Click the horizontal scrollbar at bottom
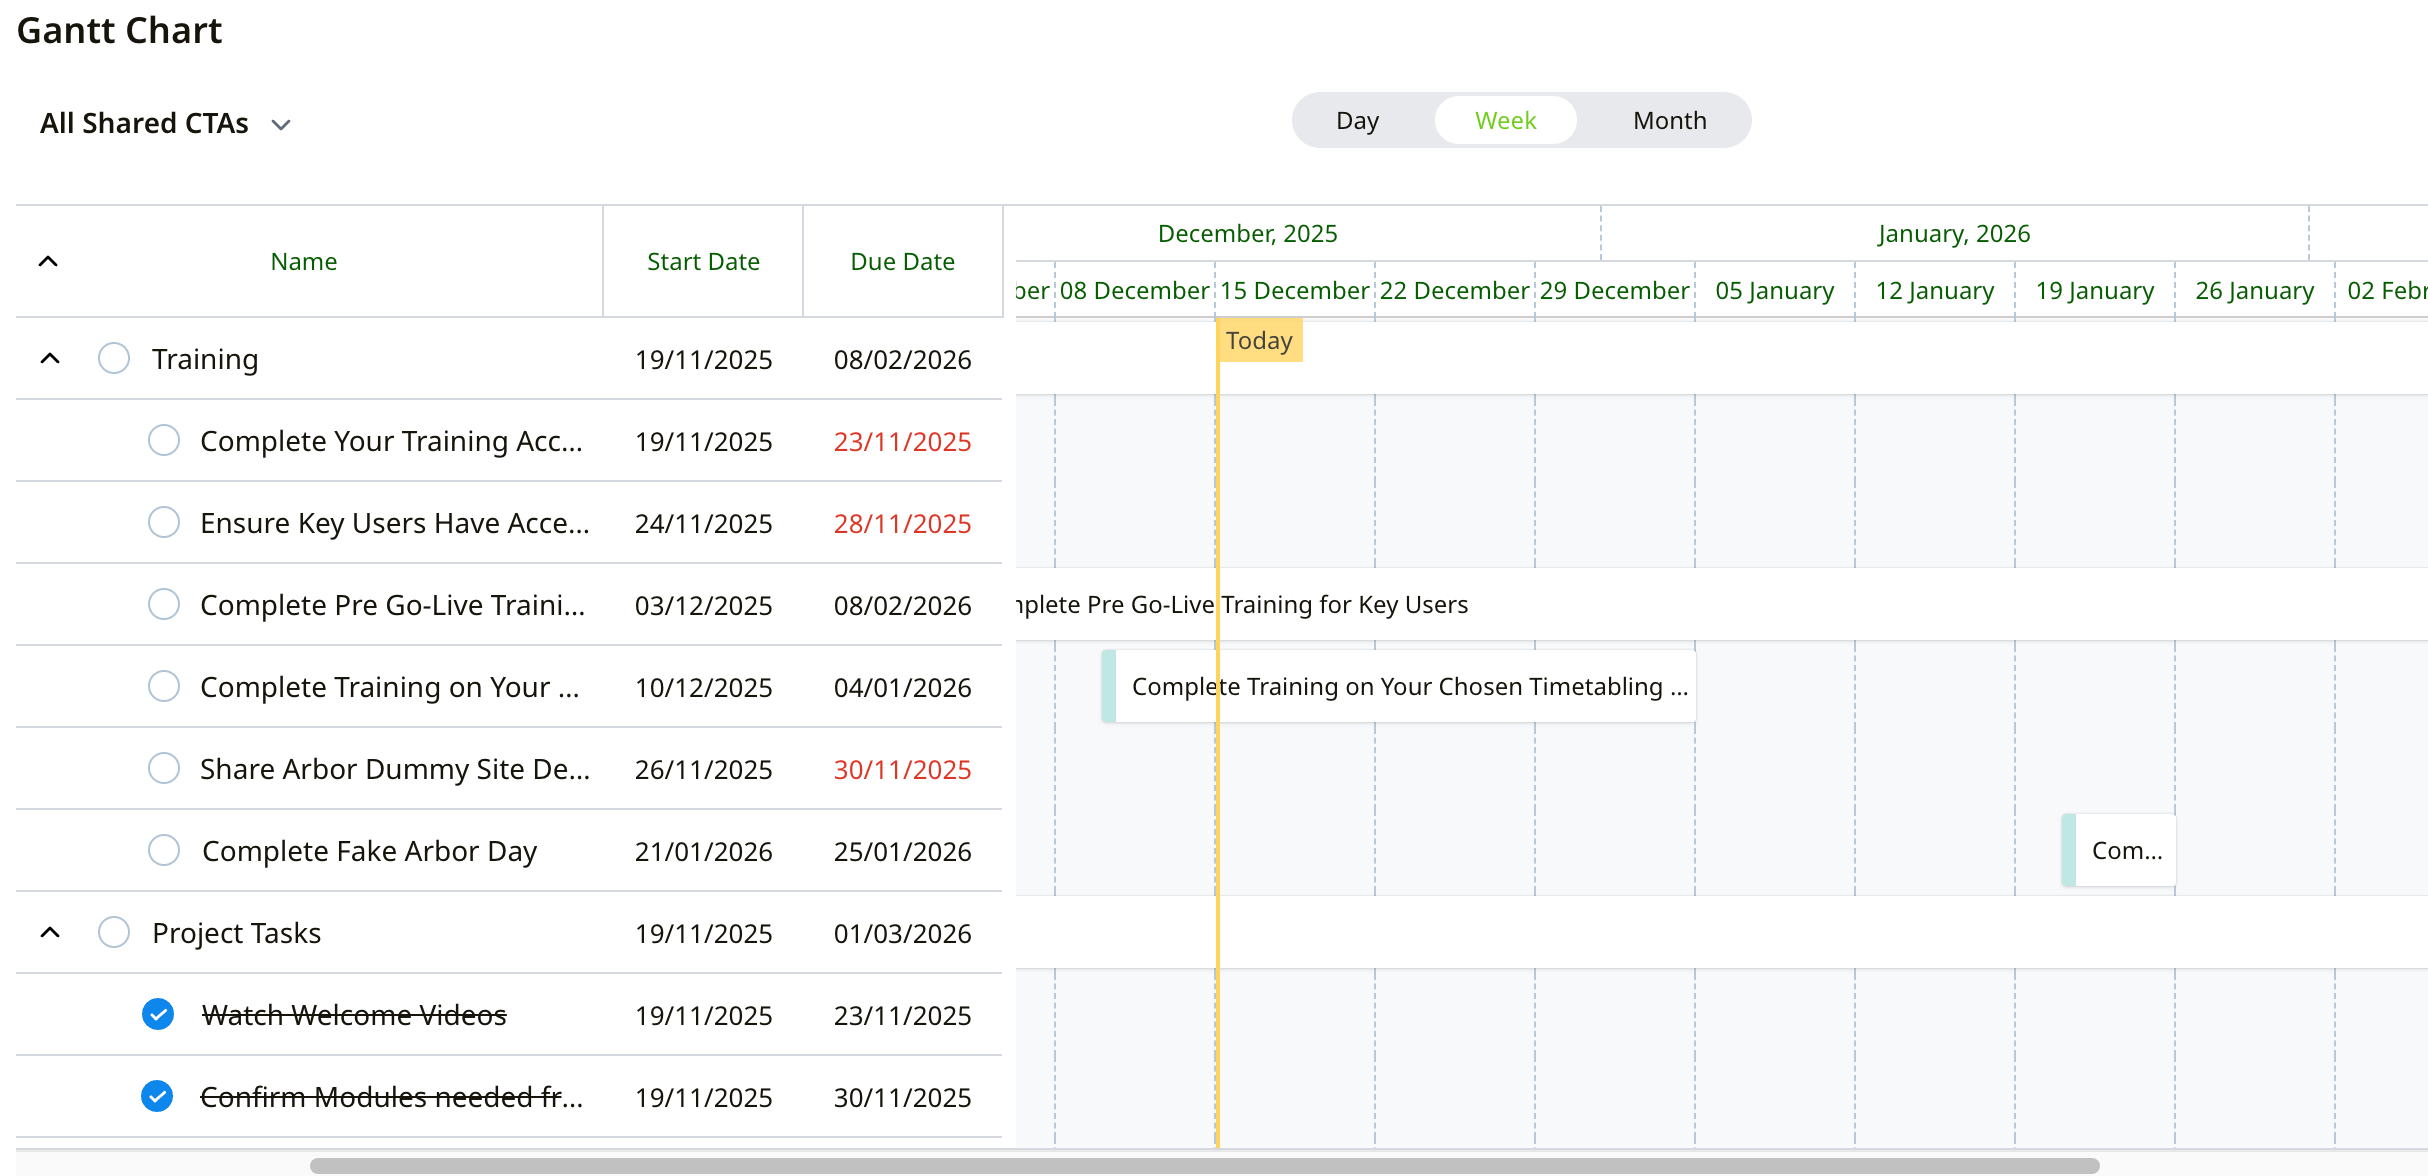Screen dimensions: 2428x1176 1204,1165
